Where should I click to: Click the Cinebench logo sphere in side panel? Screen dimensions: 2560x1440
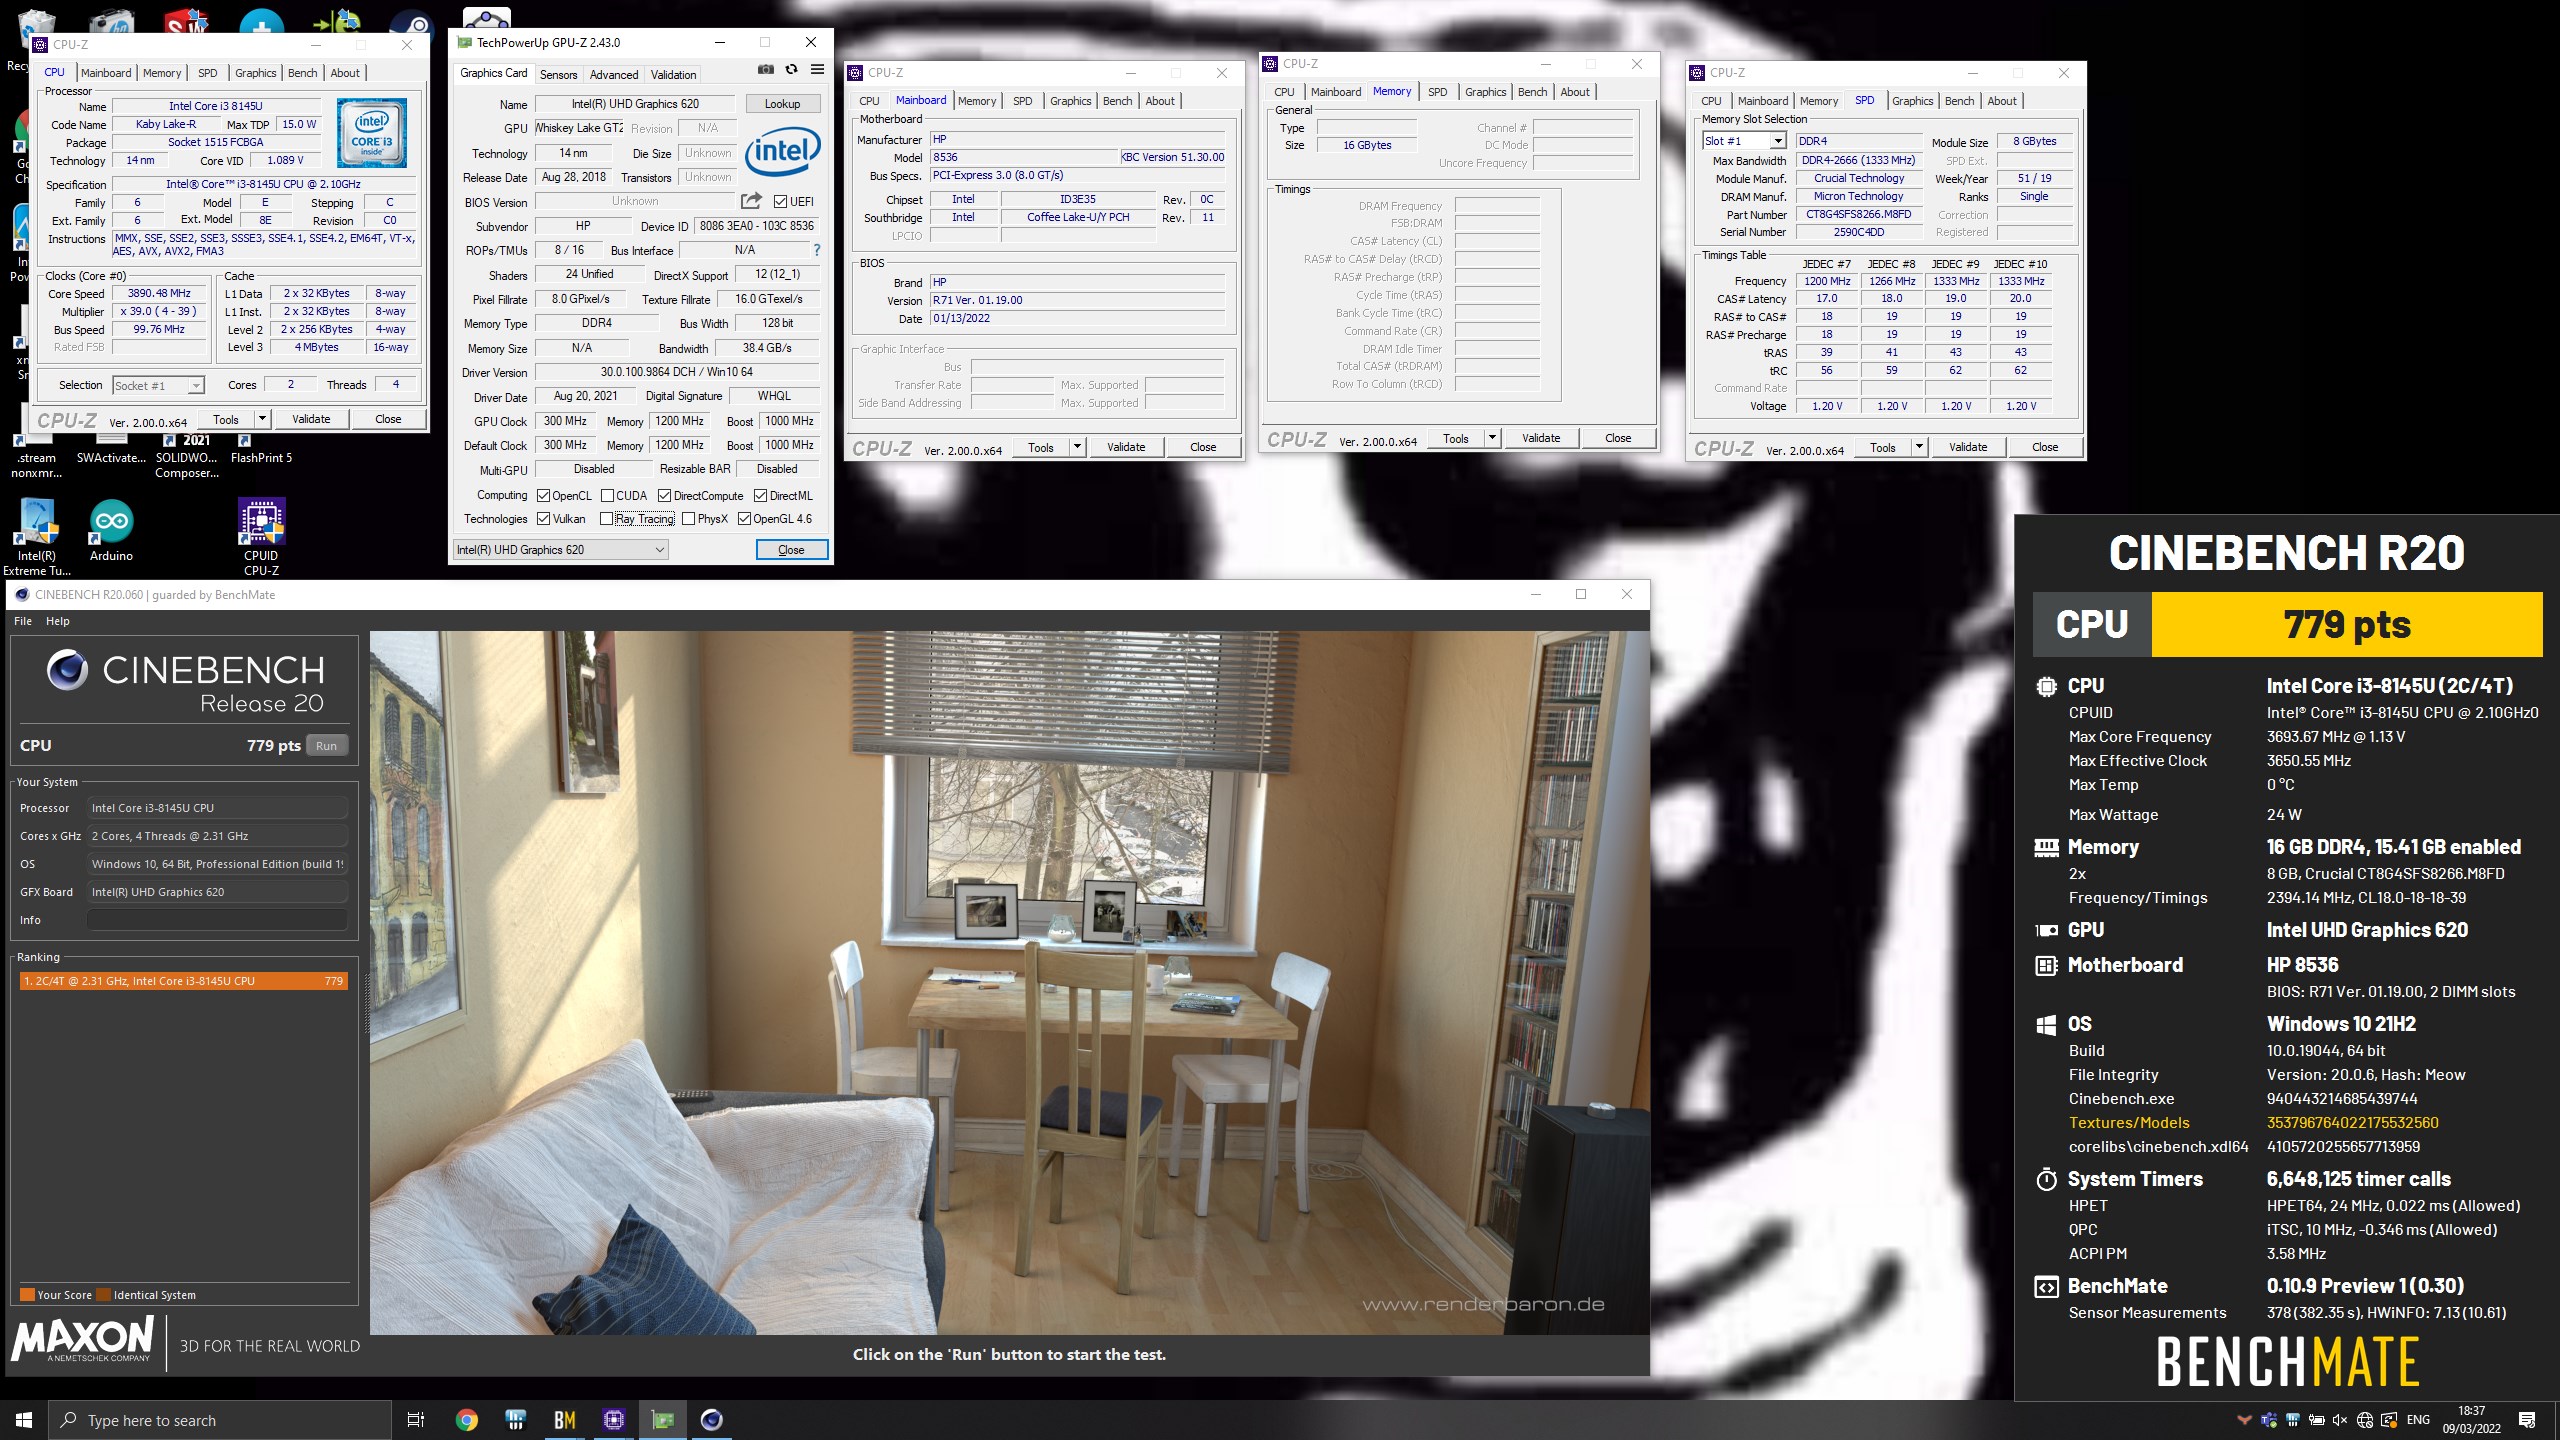coord(67,669)
